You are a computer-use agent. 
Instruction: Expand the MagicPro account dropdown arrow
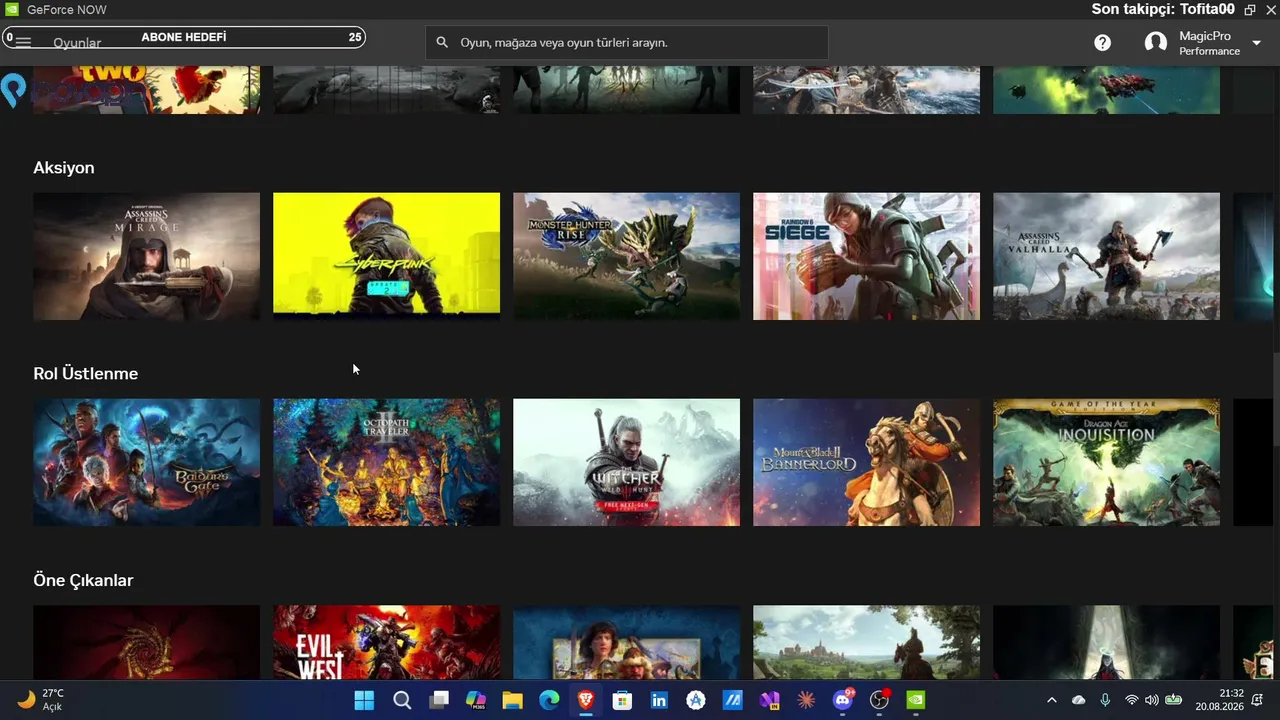(1257, 43)
